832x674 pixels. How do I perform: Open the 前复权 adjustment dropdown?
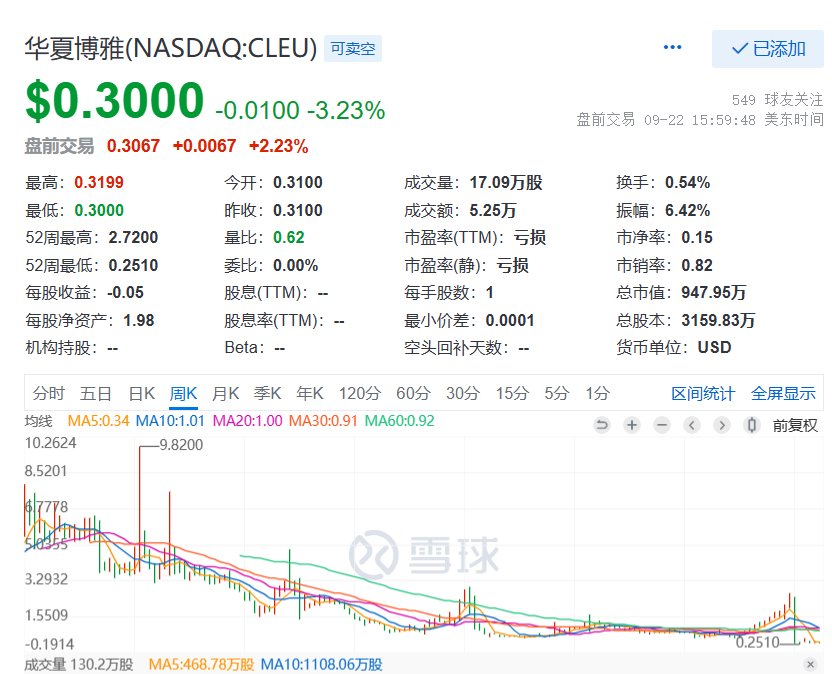click(x=795, y=425)
